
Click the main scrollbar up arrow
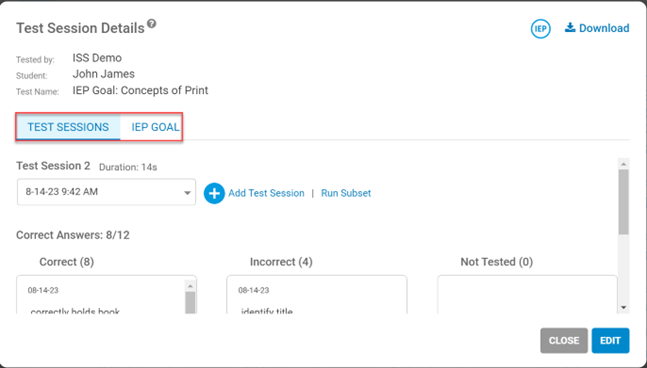[623, 164]
